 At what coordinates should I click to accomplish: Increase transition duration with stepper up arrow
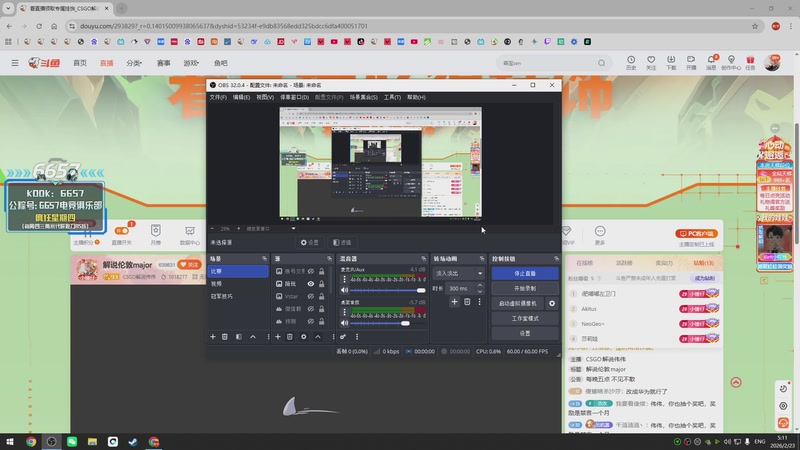480,286
